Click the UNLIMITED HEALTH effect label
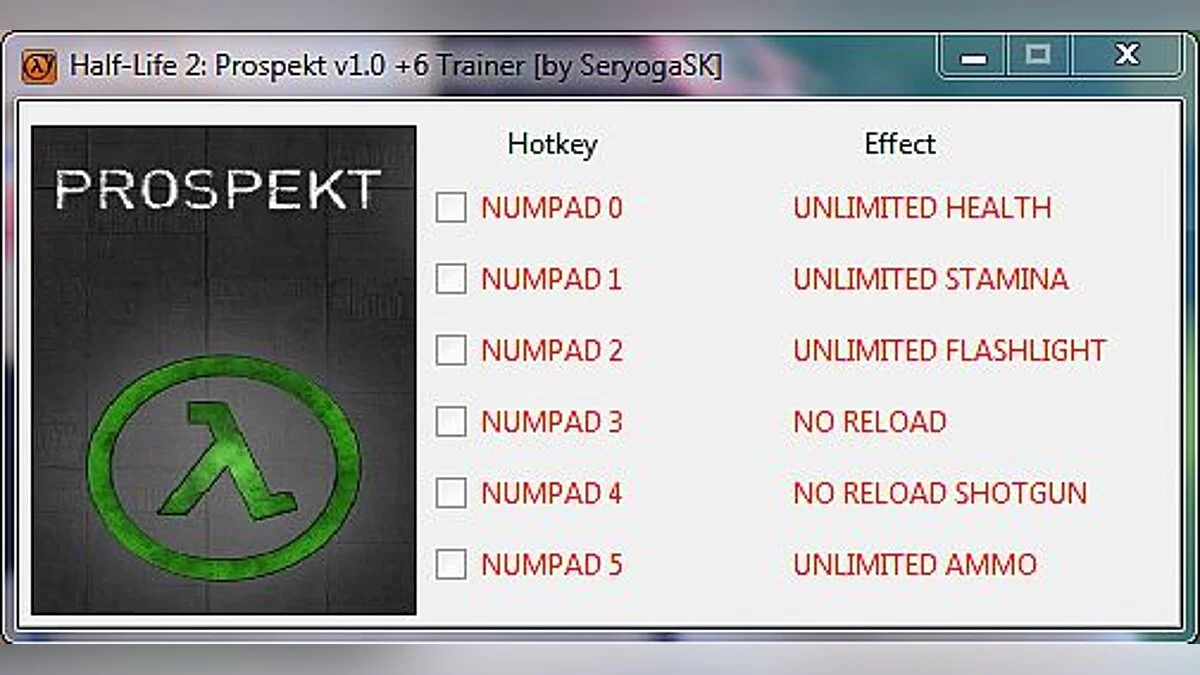This screenshot has width=1200, height=675. pos(922,208)
